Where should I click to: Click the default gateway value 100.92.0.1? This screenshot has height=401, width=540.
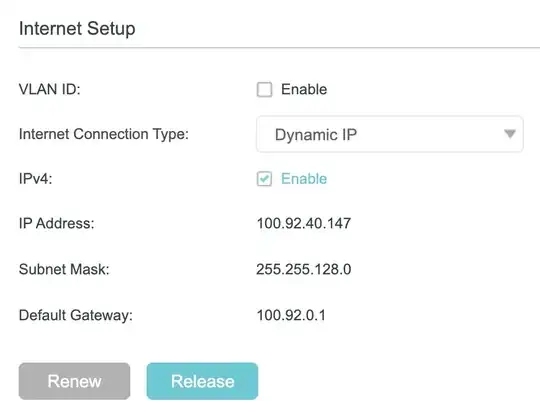tap(291, 315)
